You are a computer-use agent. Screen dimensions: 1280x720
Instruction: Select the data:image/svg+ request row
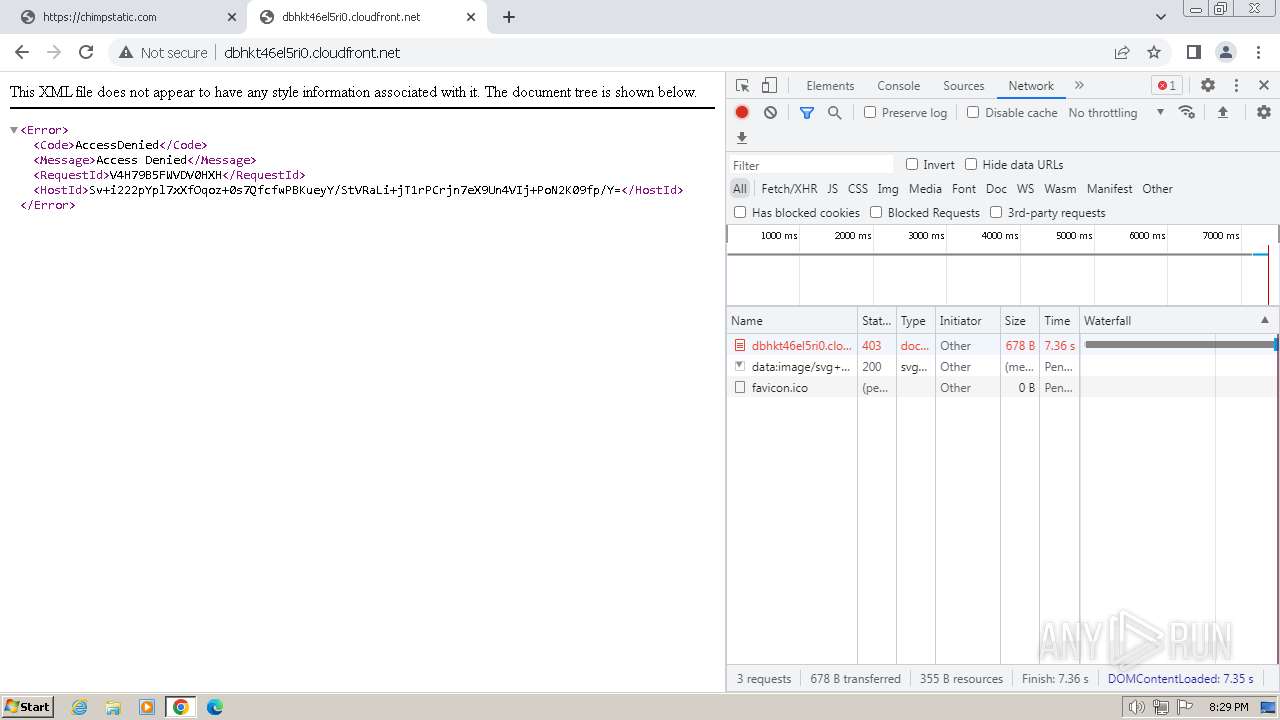point(1003,366)
